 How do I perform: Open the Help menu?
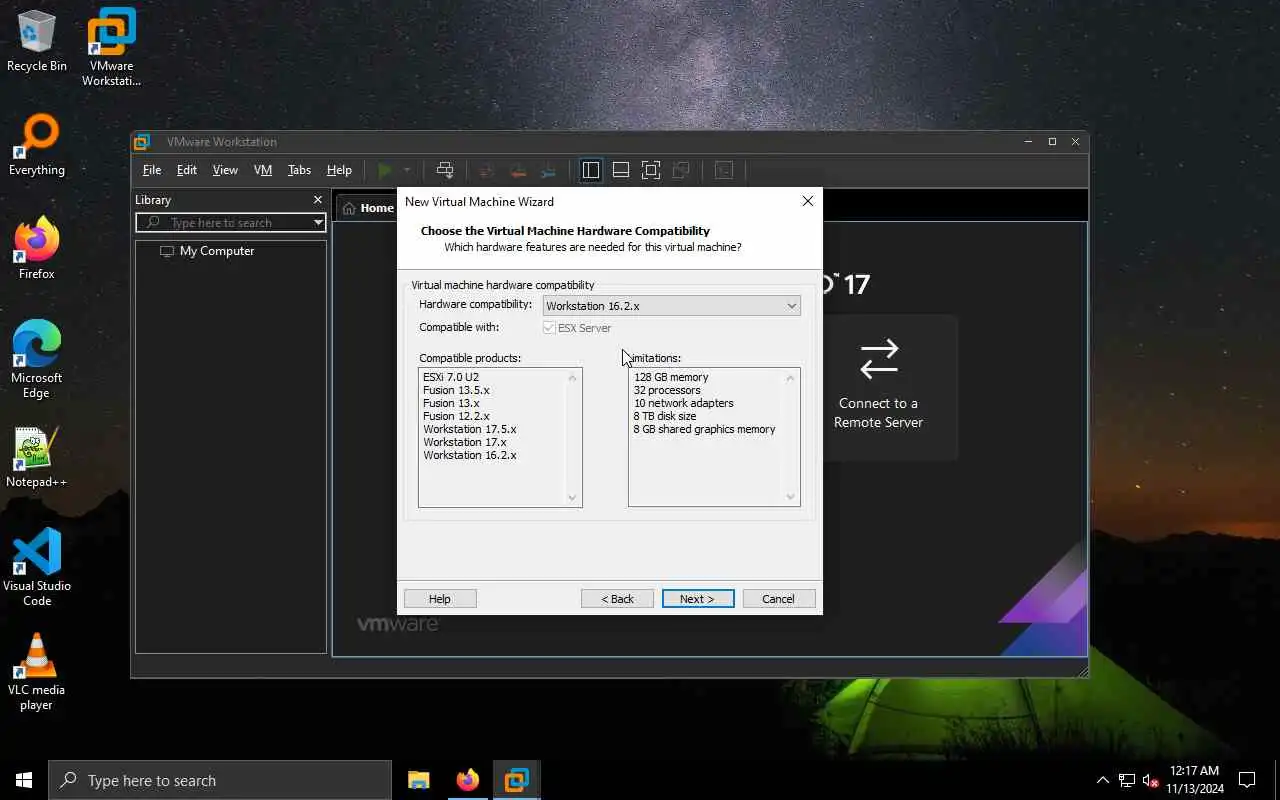pos(339,170)
